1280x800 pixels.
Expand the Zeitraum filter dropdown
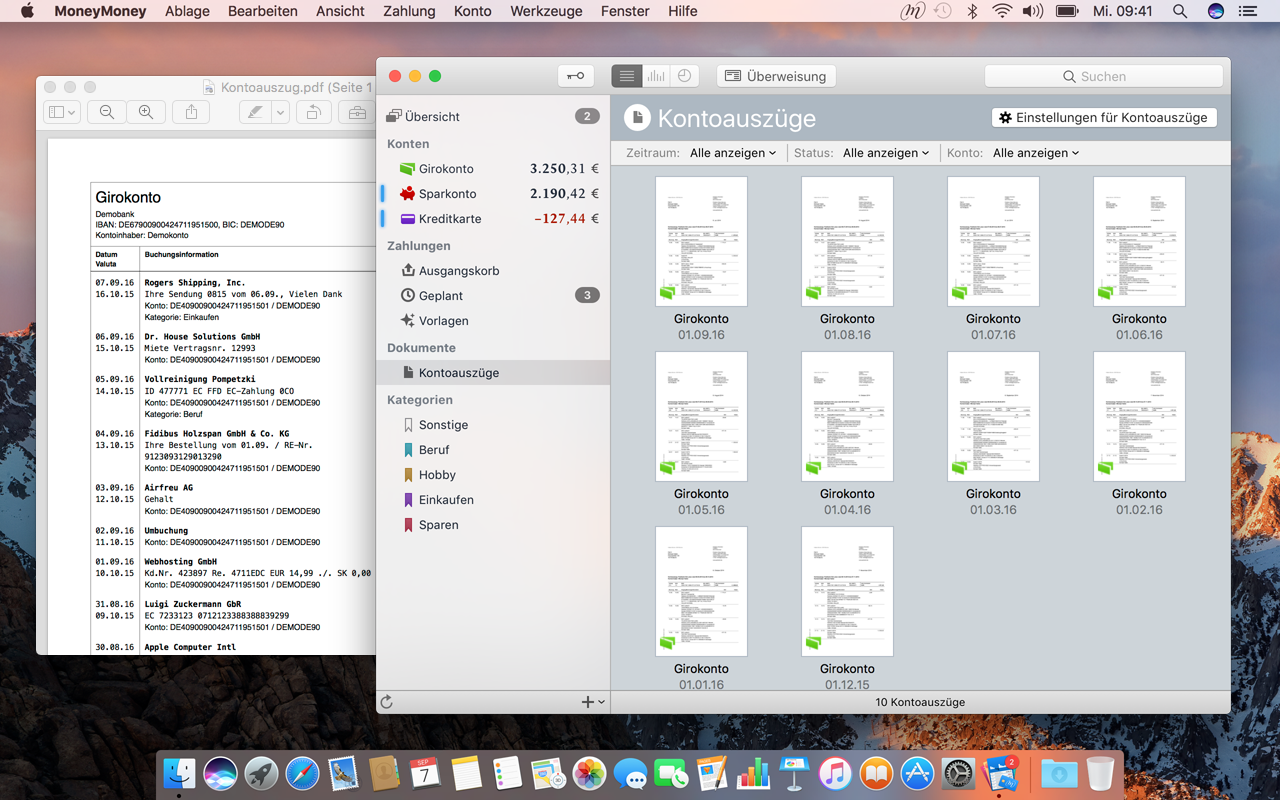click(733, 153)
